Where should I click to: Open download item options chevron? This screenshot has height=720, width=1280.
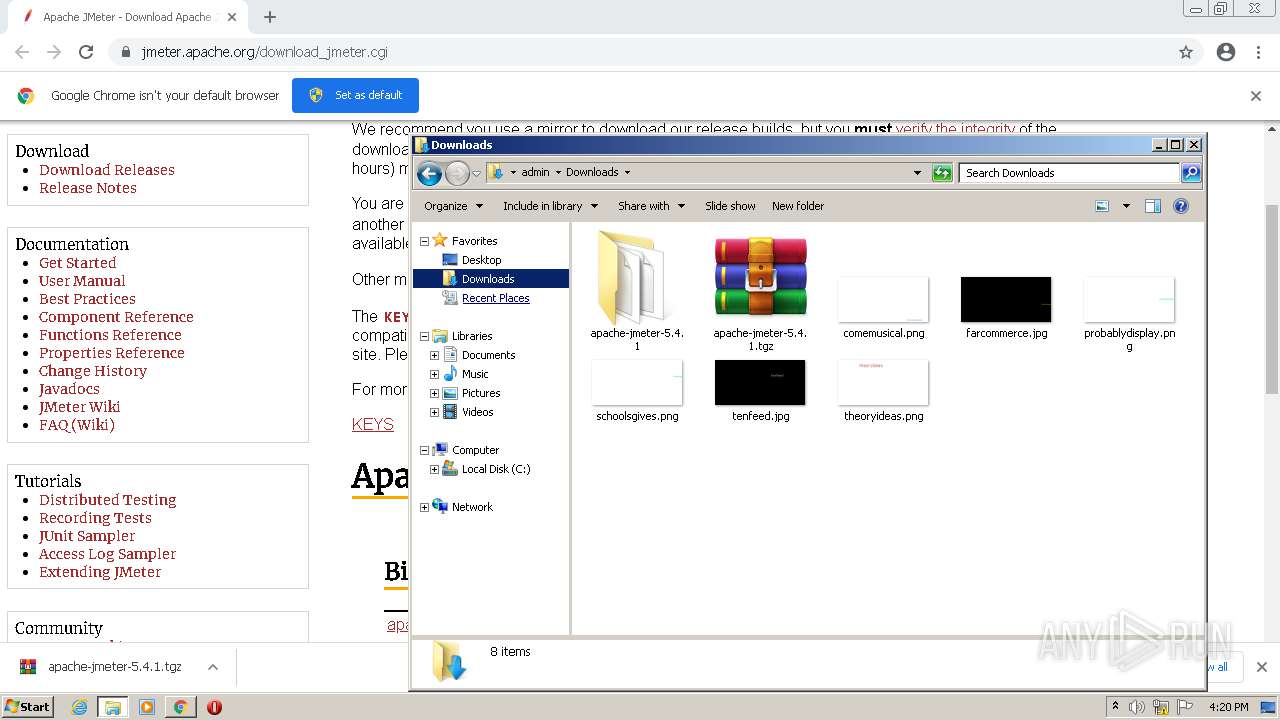212,667
